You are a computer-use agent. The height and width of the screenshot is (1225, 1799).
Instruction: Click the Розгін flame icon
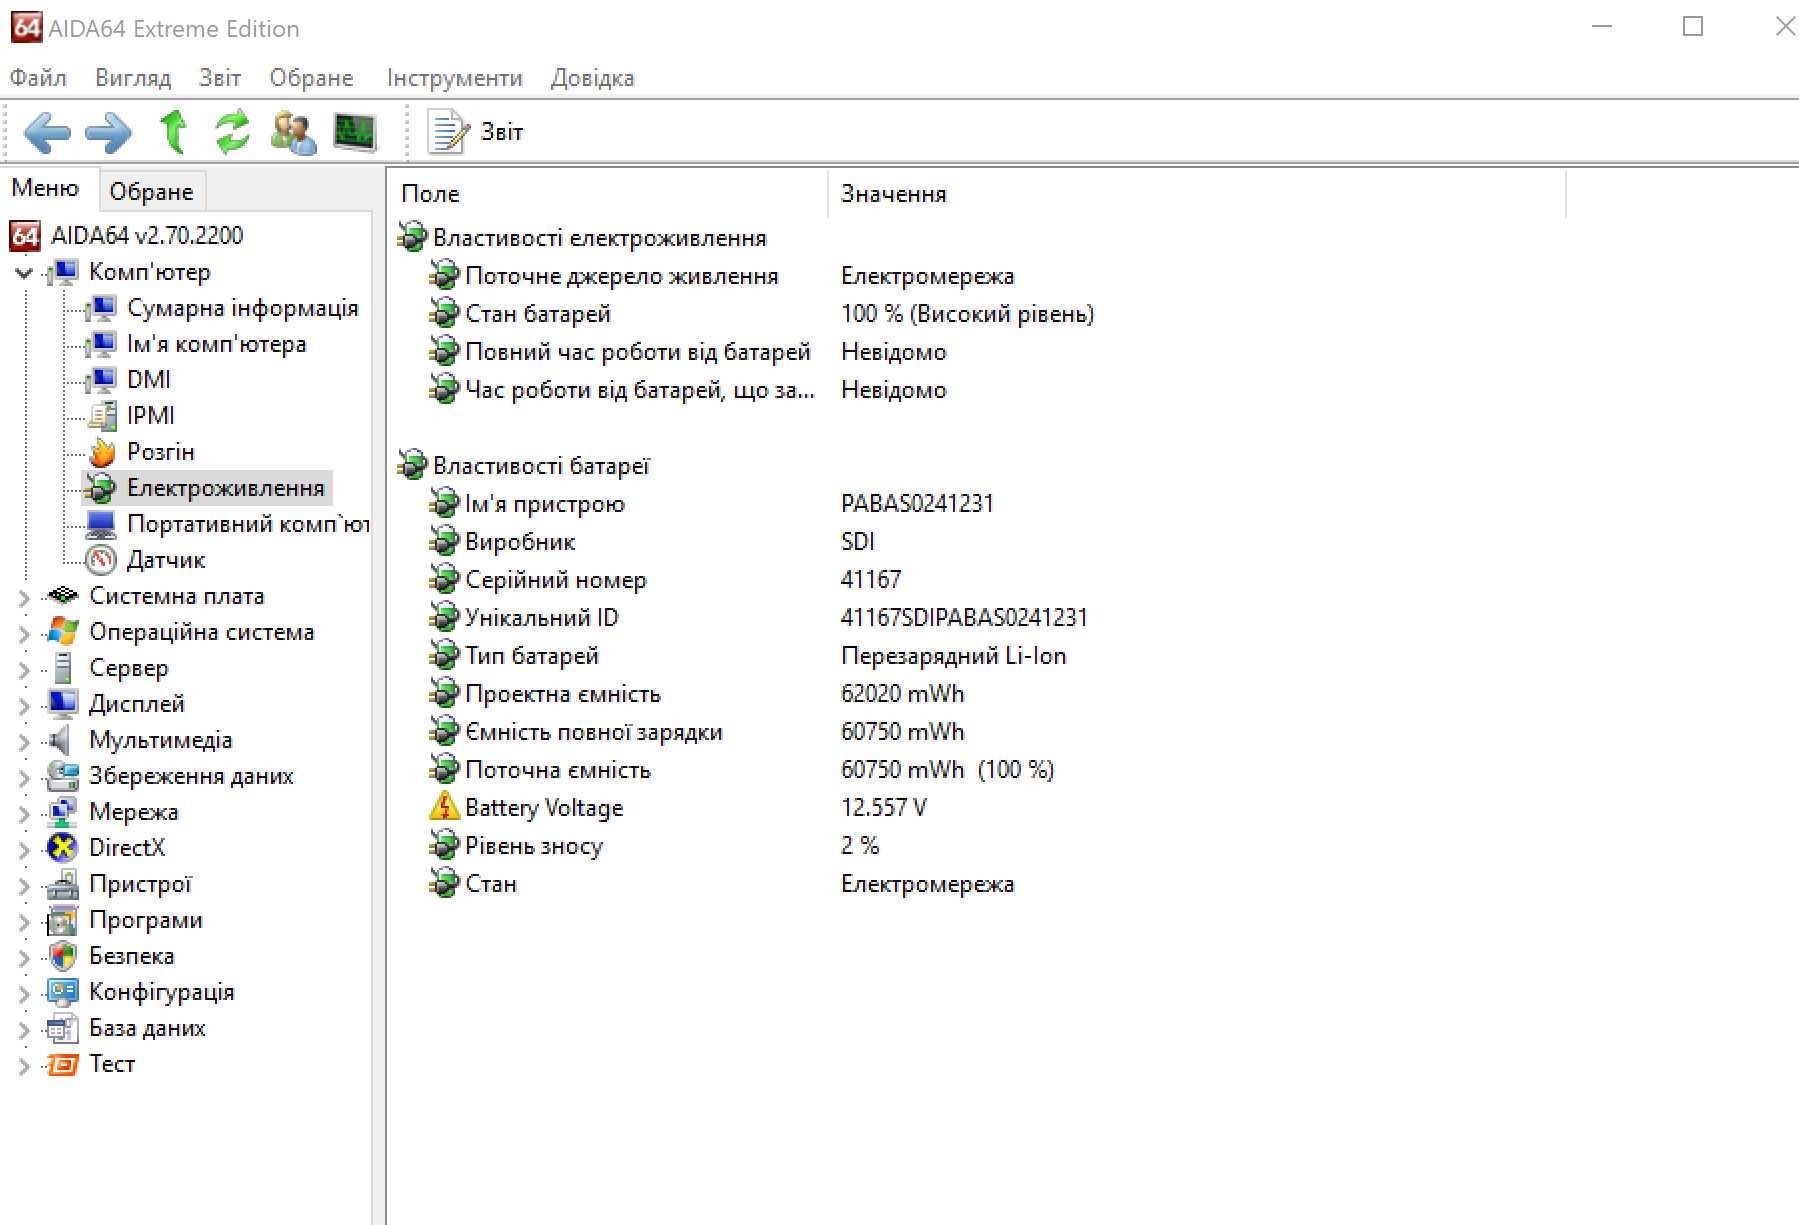click(x=102, y=452)
